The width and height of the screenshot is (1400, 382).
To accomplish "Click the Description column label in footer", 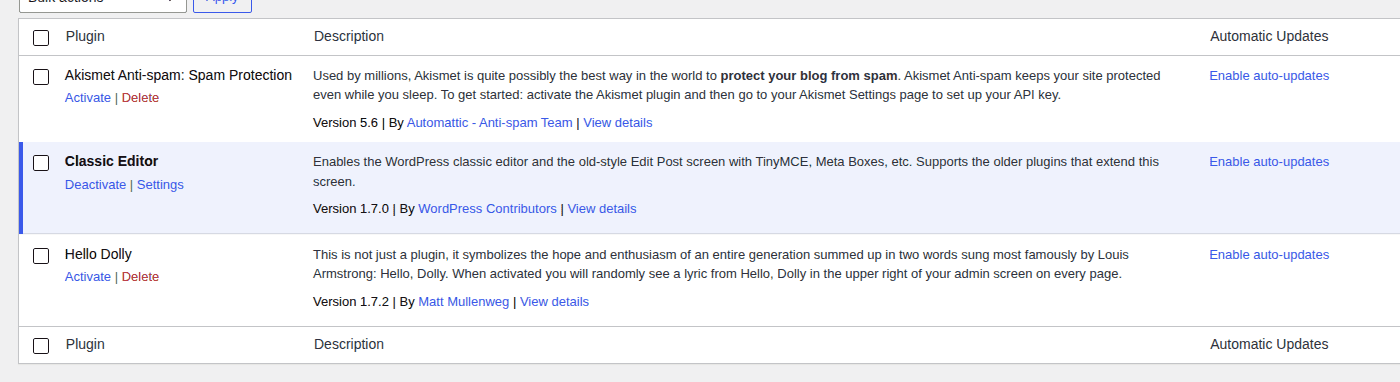I will pos(349,344).
